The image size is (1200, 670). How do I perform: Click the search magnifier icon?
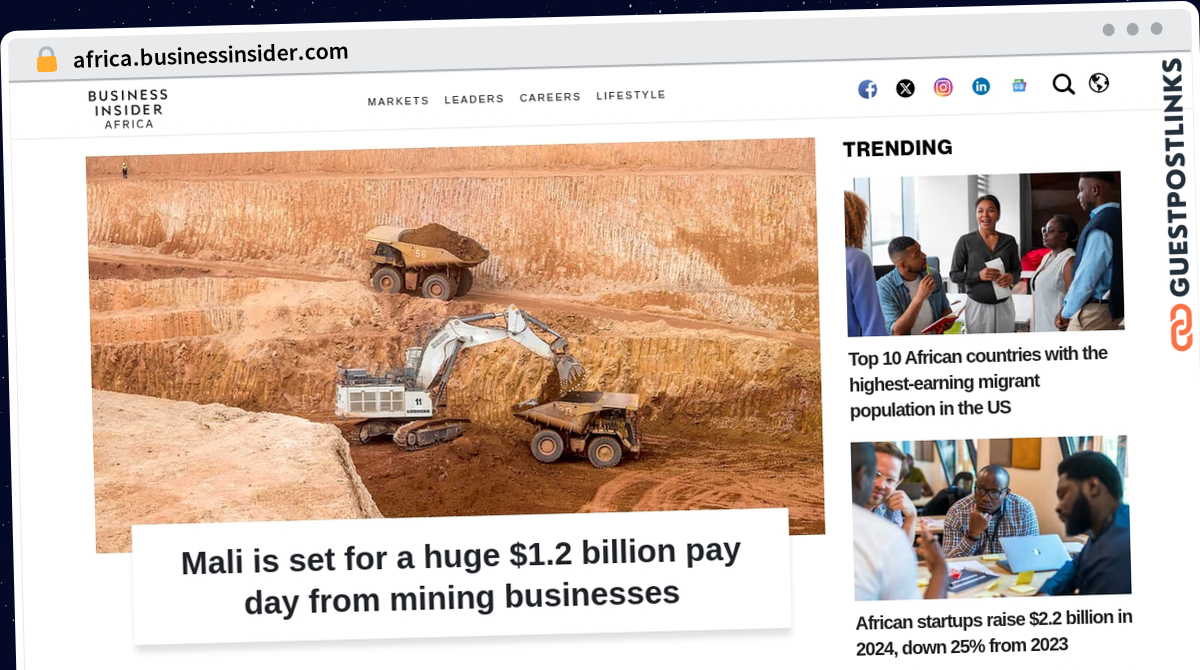click(x=1063, y=84)
